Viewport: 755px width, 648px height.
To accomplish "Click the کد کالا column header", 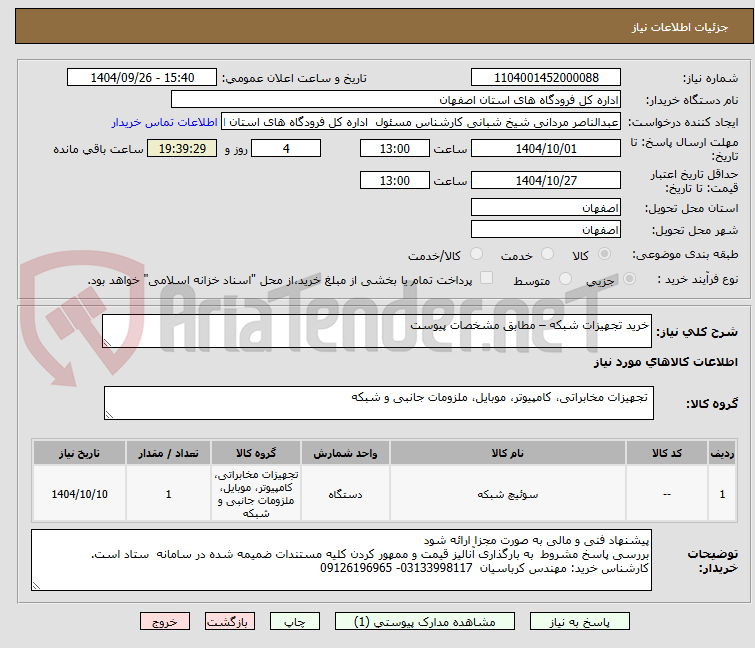I will point(667,453).
